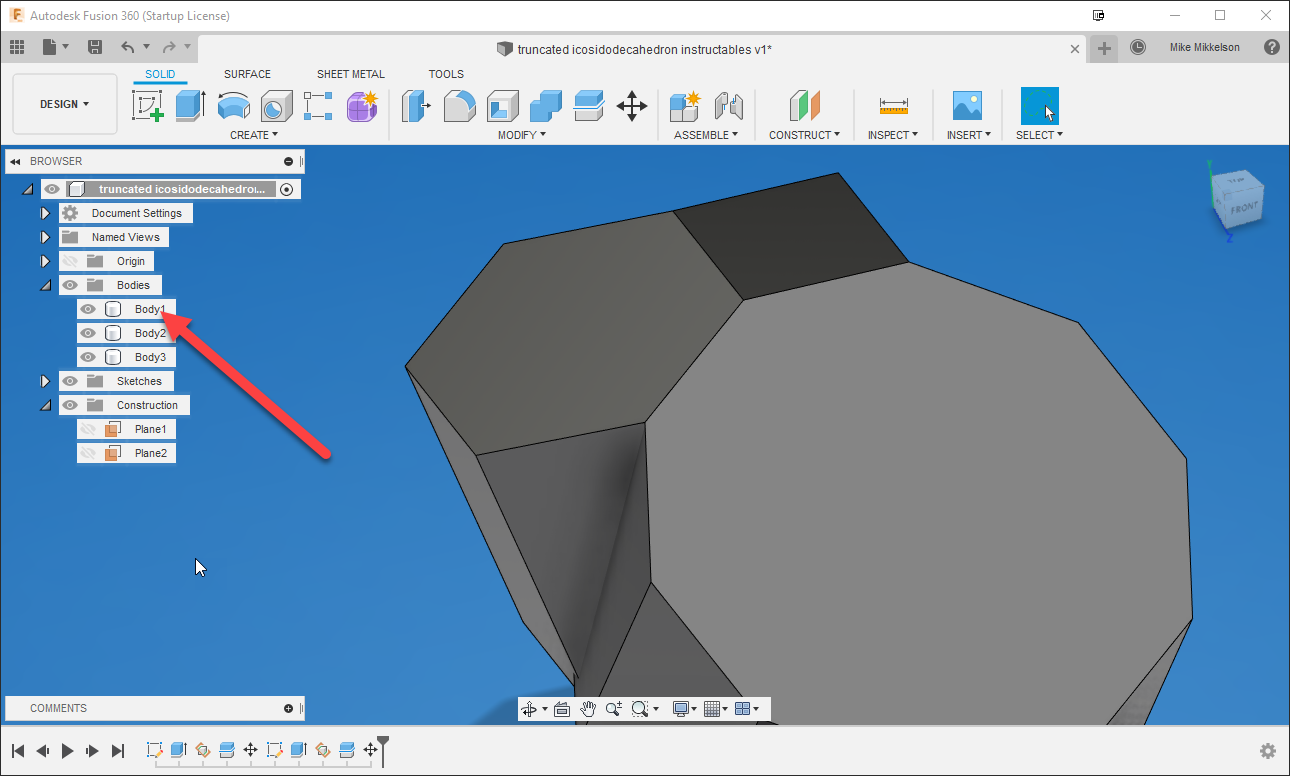Show Plane1 by clicking its eye icon

[x=89, y=428]
